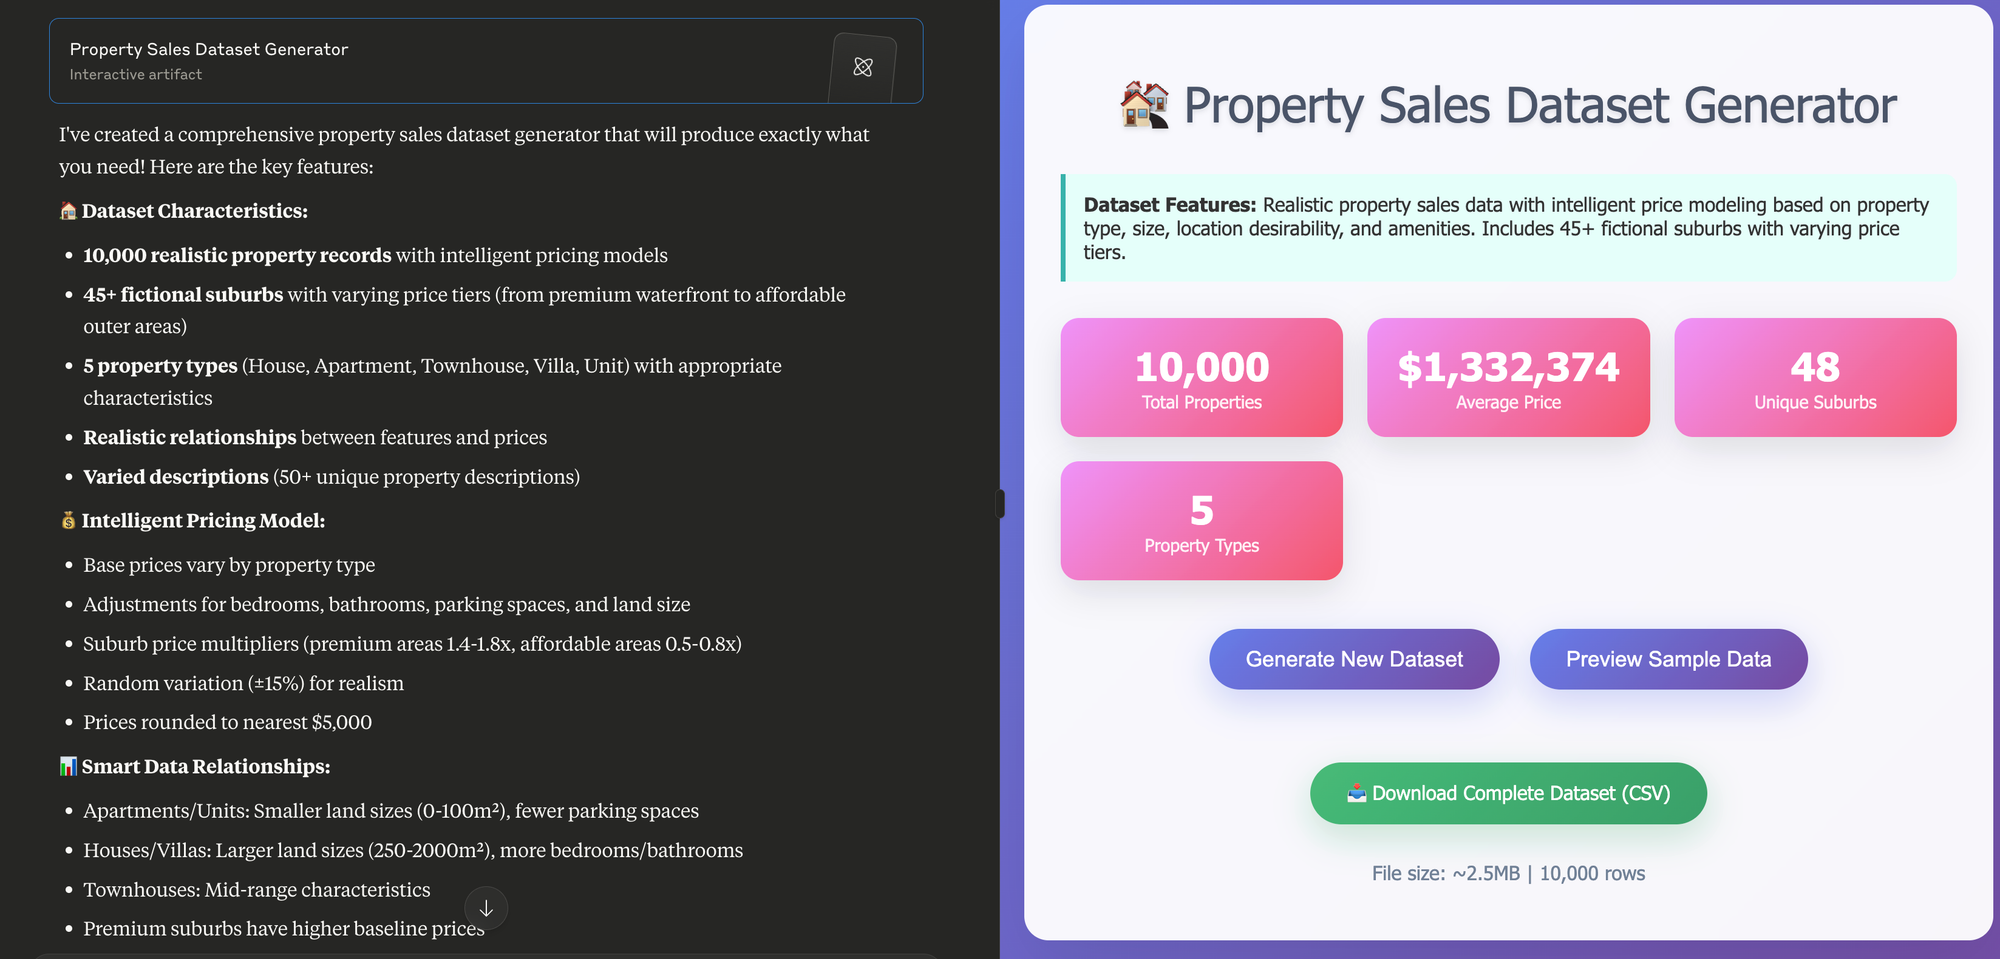The height and width of the screenshot is (959, 2000).
Task: Click the scroll-to-bottom arrow button
Action: coord(486,908)
